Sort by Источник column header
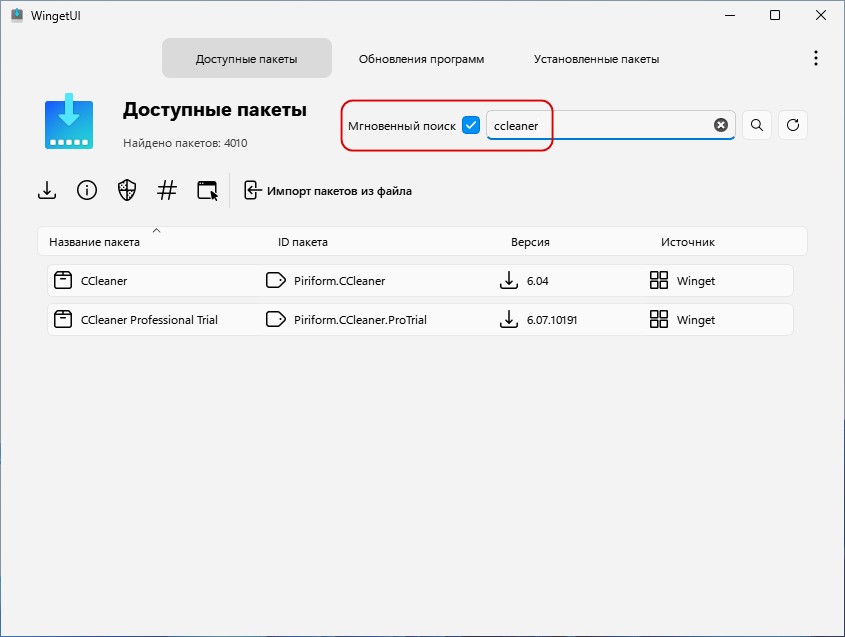This screenshot has width=845, height=637. click(x=688, y=242)
